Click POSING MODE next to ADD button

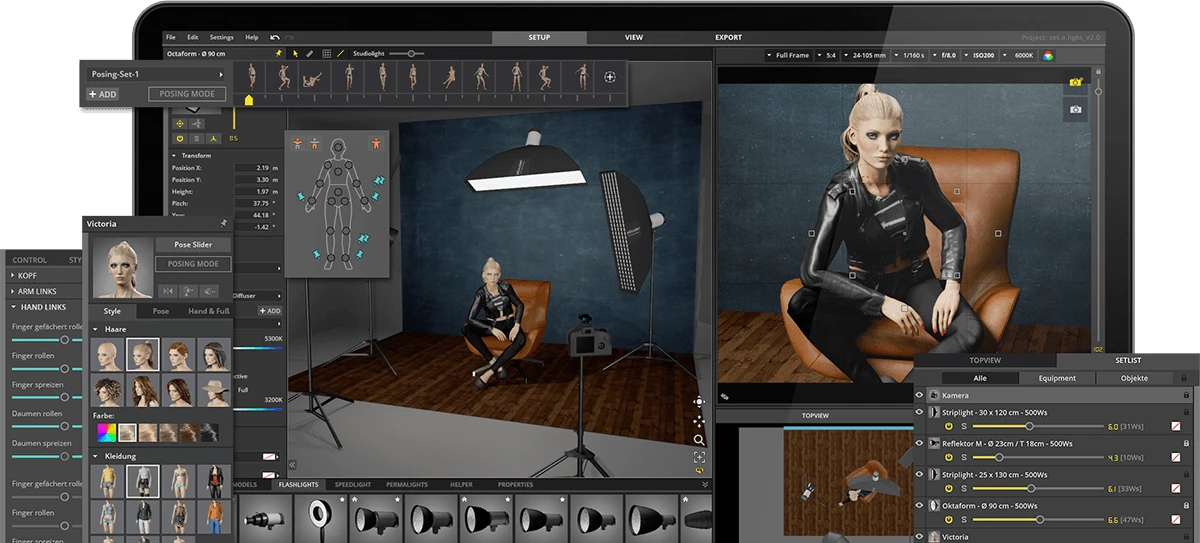(x=187, y=94)
